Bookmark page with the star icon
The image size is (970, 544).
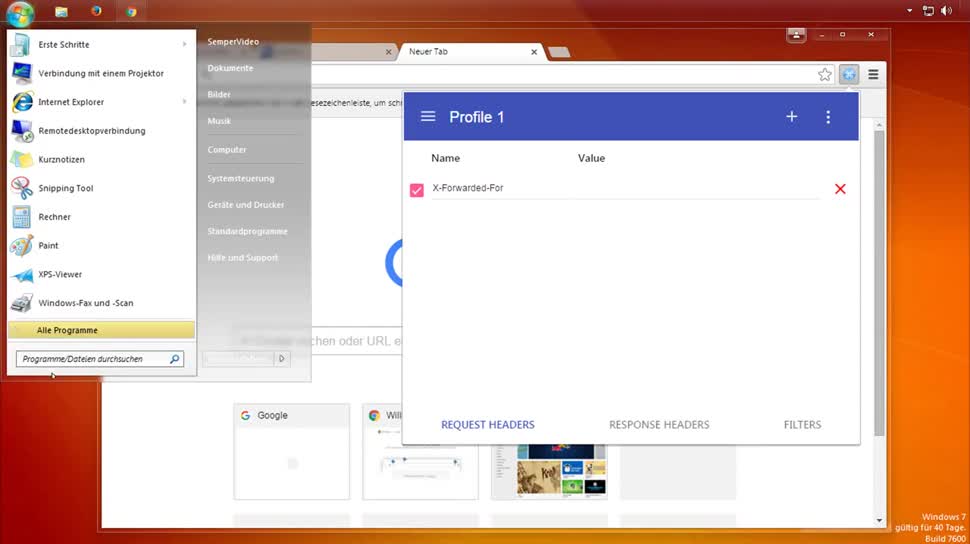tap(825, 74)
